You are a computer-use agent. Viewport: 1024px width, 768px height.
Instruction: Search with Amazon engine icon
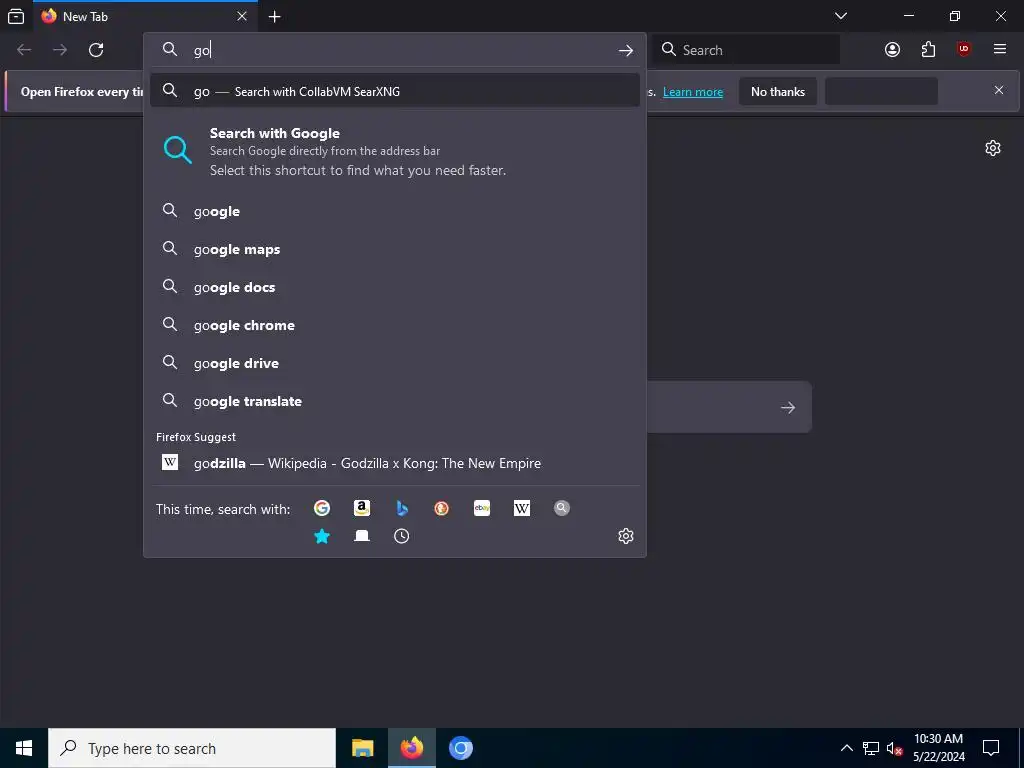(362, 508)
